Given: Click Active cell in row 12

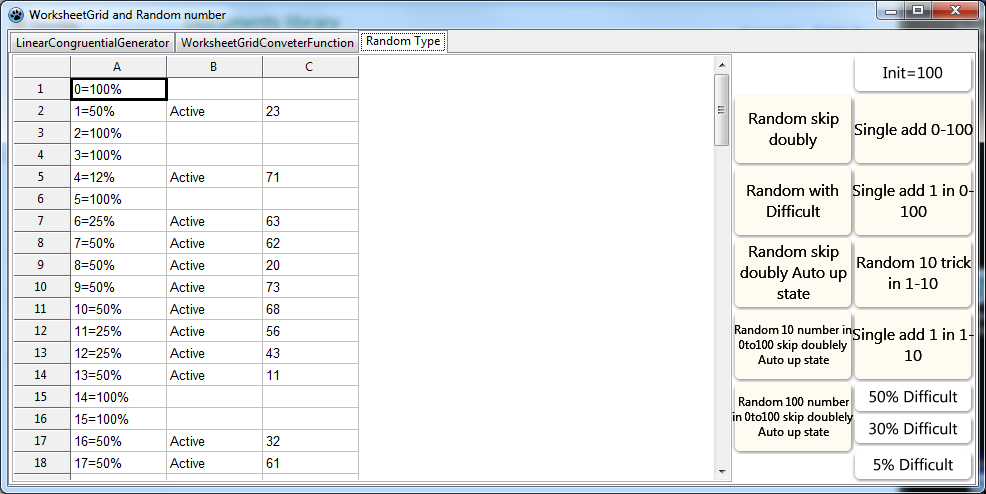Looking at the screenshot, I should click(214, 331).
